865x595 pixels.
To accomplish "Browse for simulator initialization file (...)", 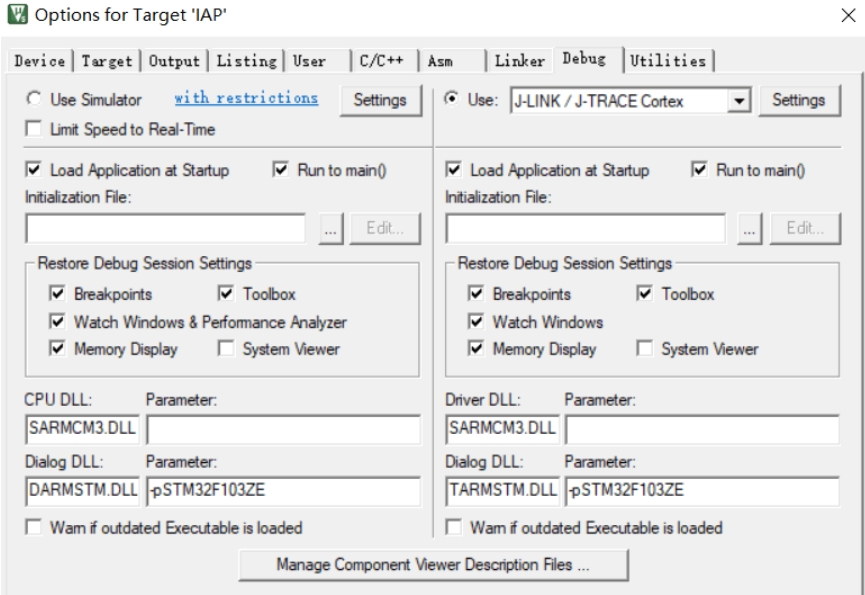I will [331, 229].
